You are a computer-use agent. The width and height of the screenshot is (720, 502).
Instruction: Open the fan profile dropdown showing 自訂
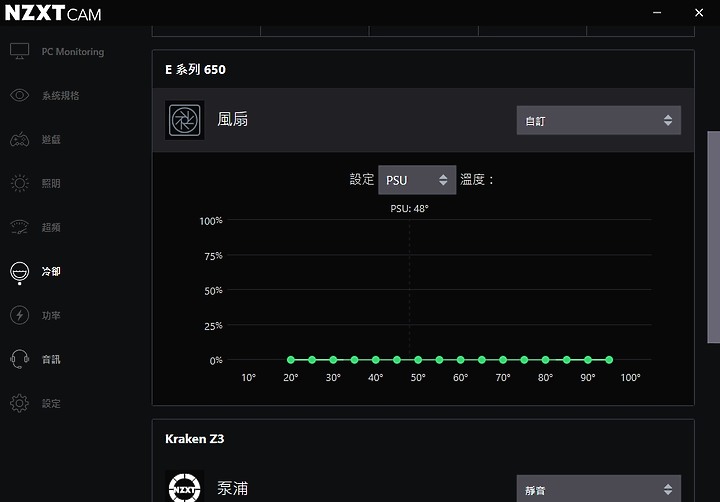(x=599, y=120)
